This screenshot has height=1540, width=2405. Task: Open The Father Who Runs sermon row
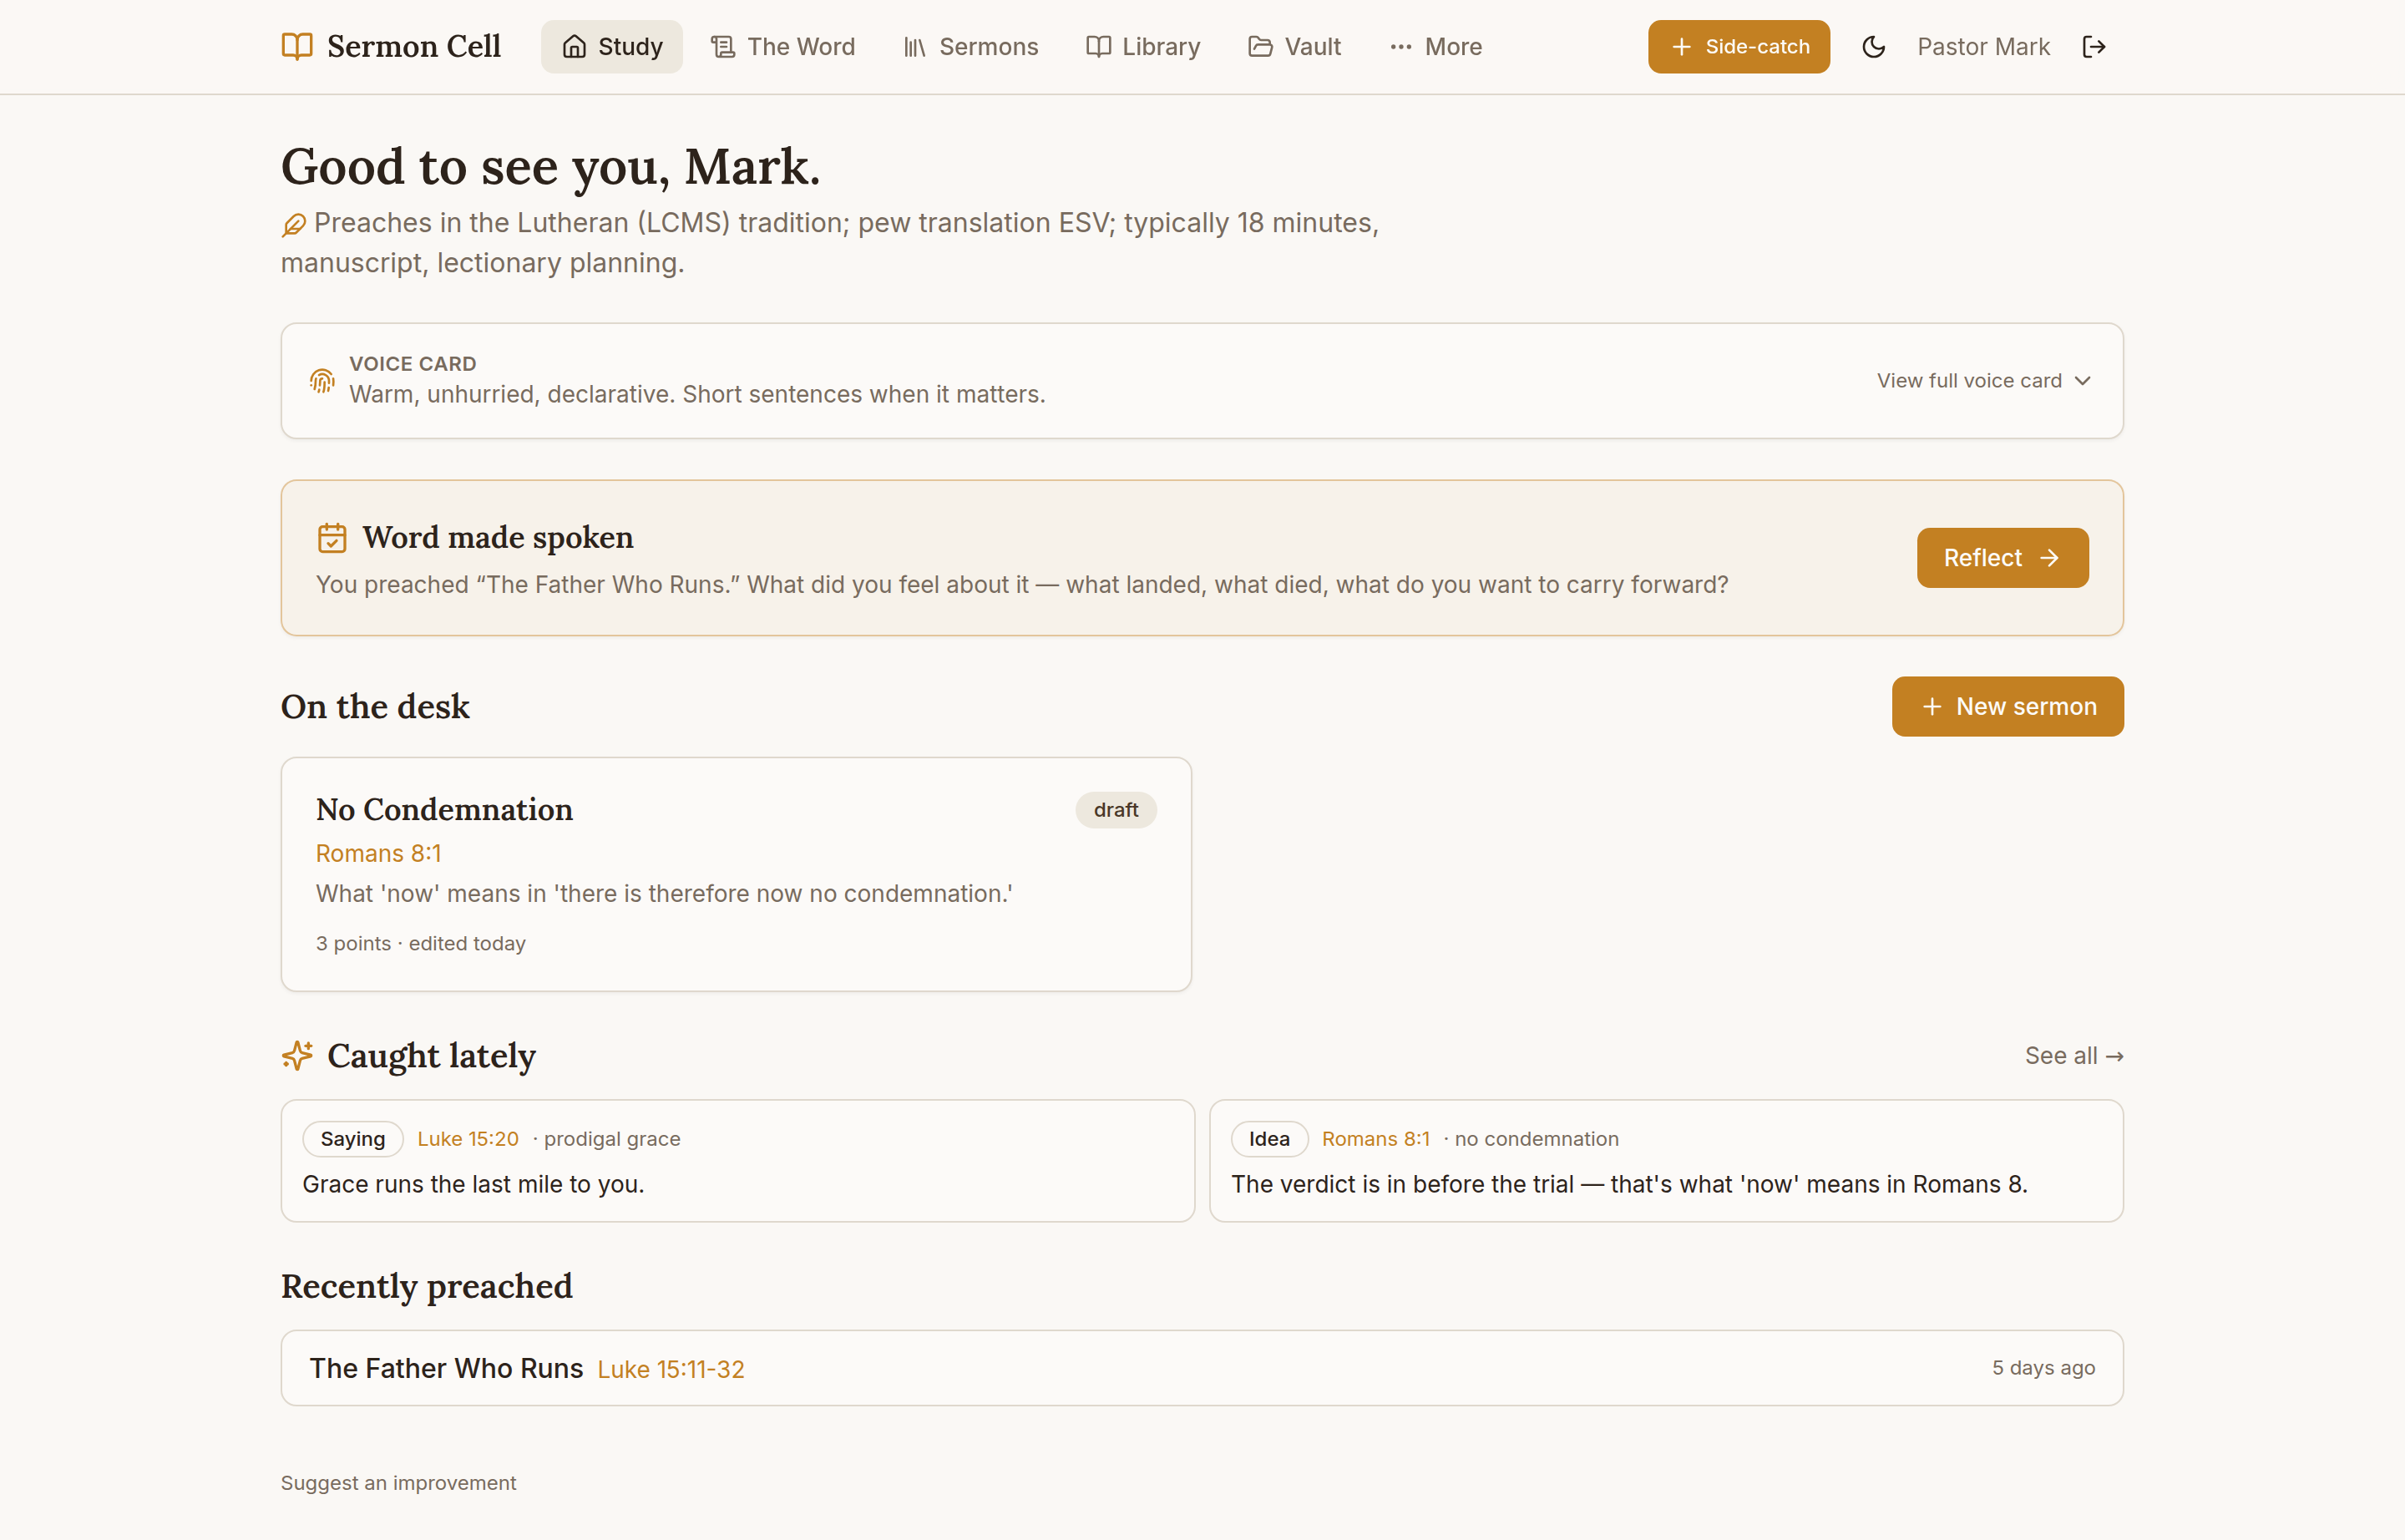(x=1202, y=1368)
